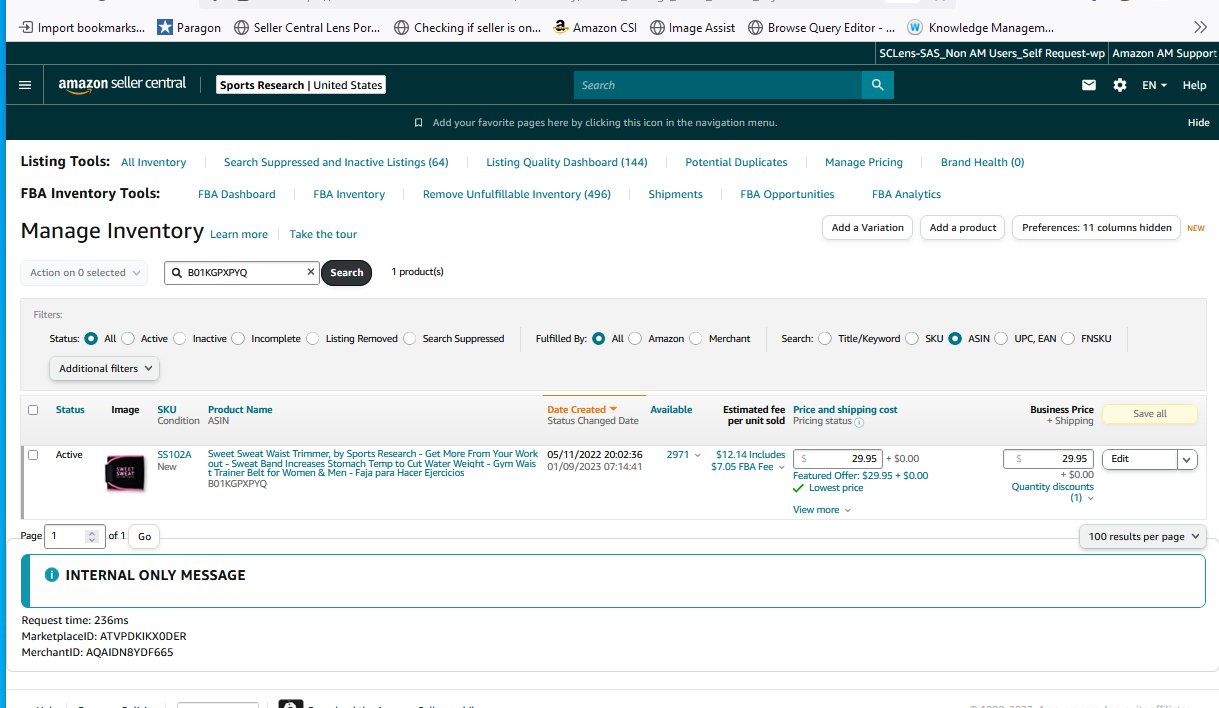
Task: Select FNSKU search radio
Action: [x=1068, y=338]
